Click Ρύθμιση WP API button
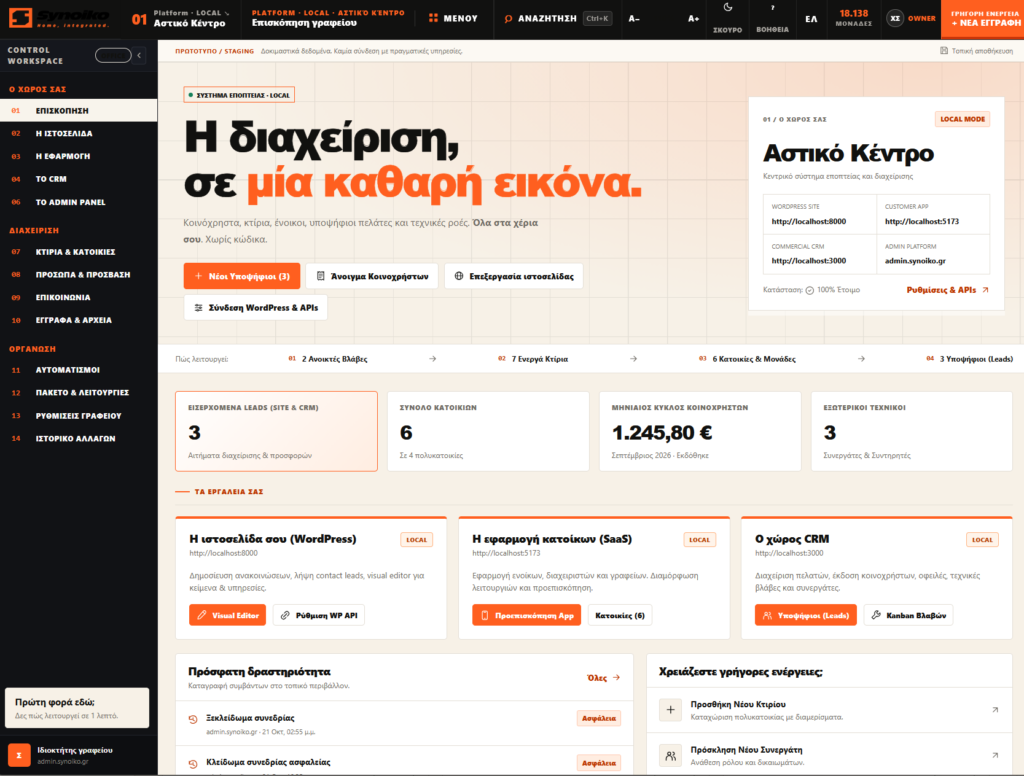 [319, 615]
